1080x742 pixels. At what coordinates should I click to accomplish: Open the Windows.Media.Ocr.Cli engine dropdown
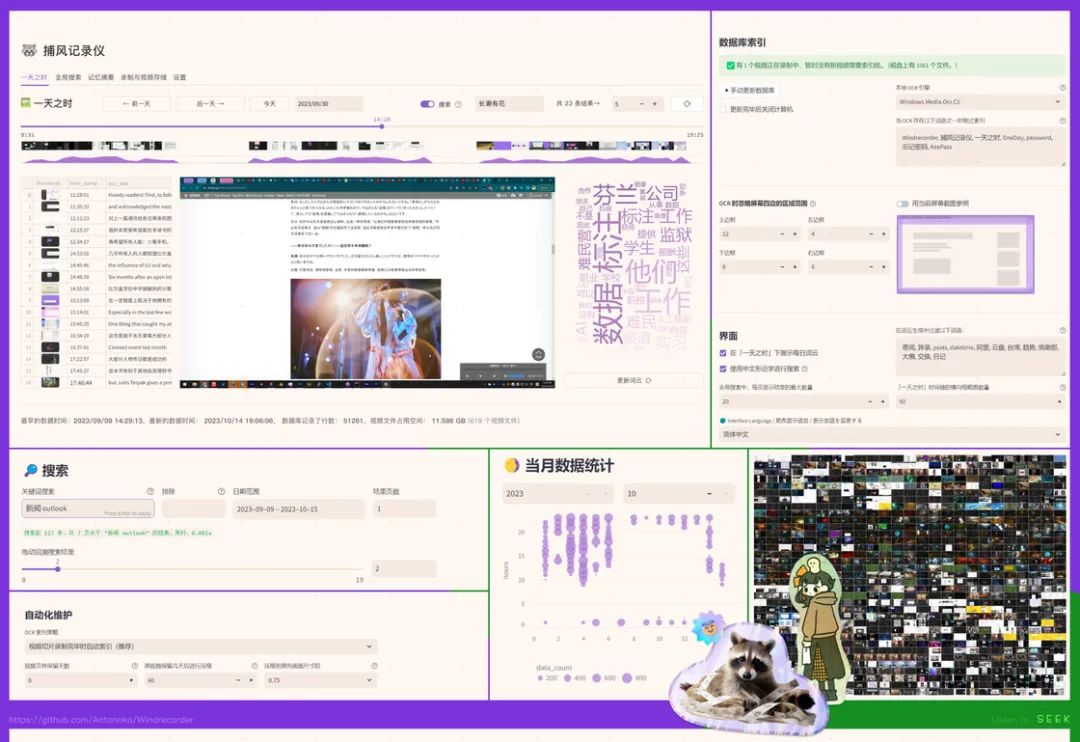(x=980, y=102)
